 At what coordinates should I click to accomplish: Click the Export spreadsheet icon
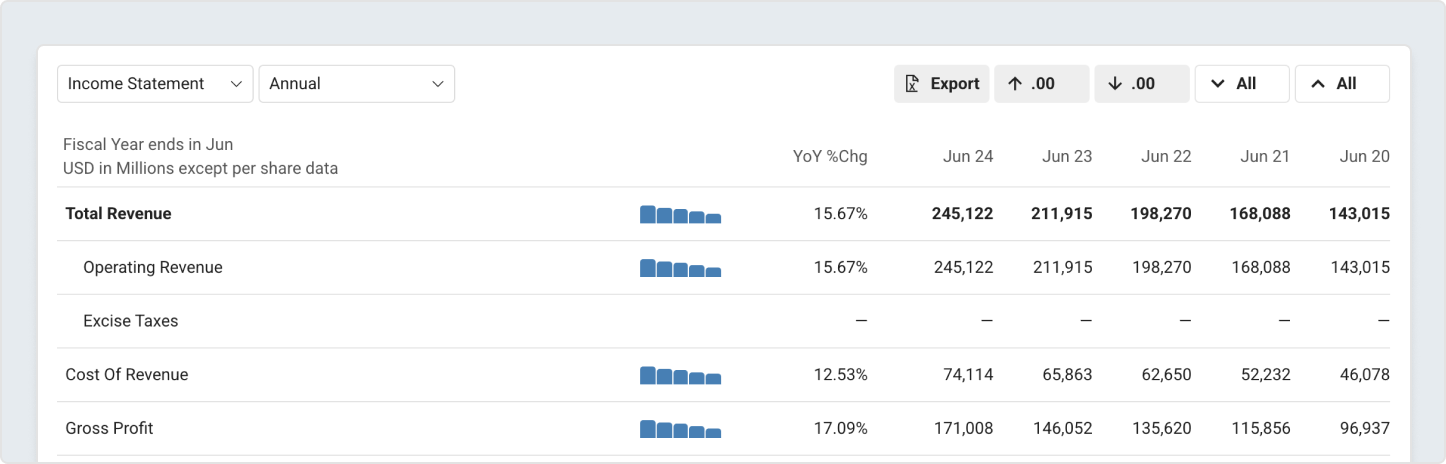[x=912, y=84]
